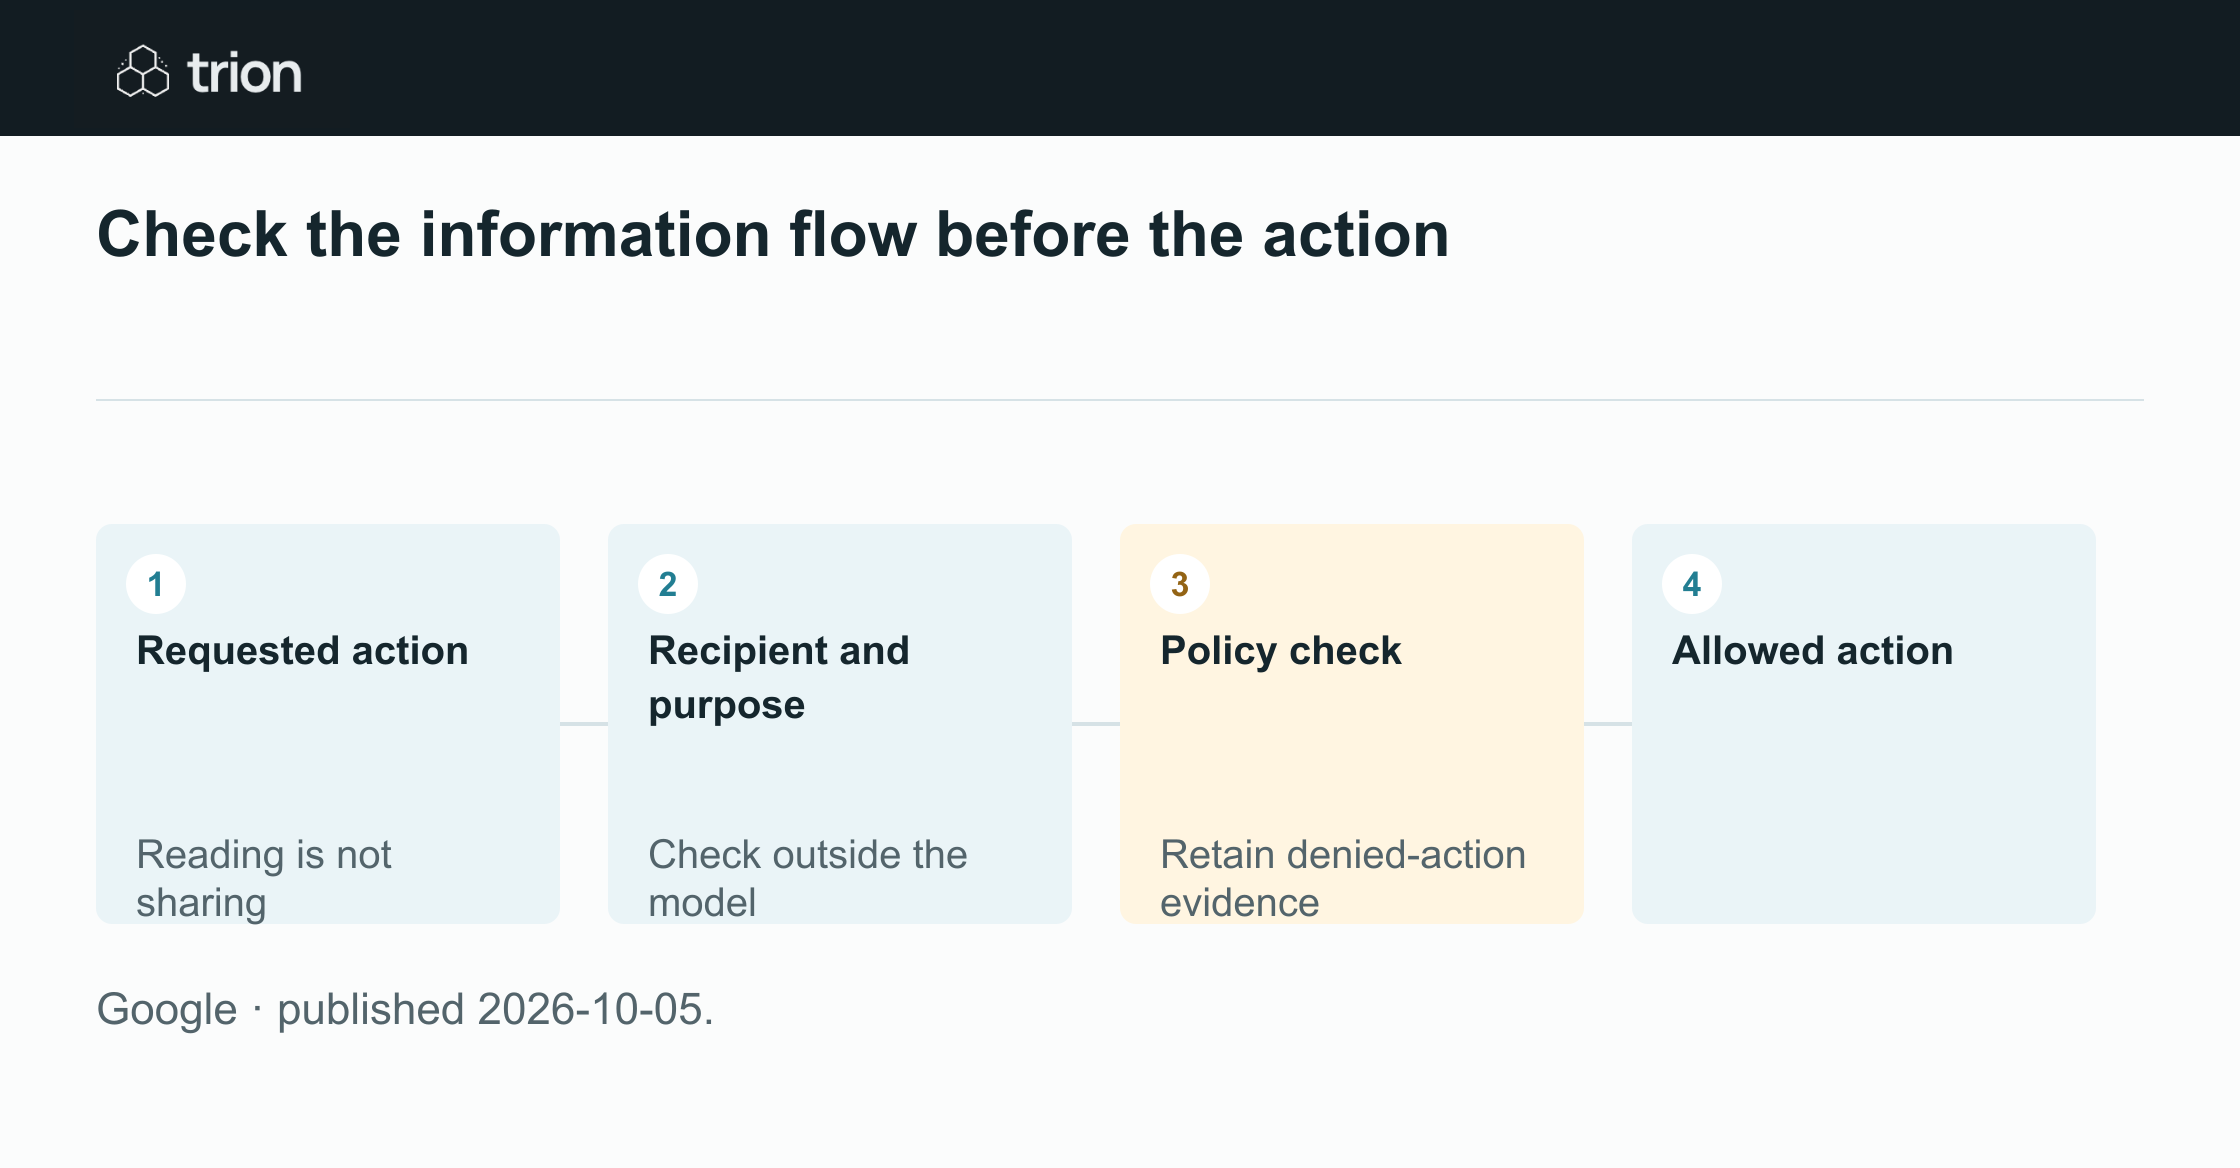Image resolution: width=2240 pixels, height=1168 pixels.
Task: Click the 'Retain denied-action evidence' note
Action: pos(1343,878)
